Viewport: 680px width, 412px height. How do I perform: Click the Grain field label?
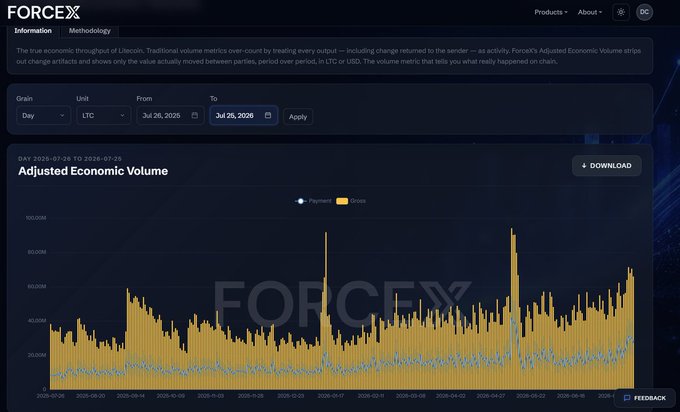[x=24, y=98]
